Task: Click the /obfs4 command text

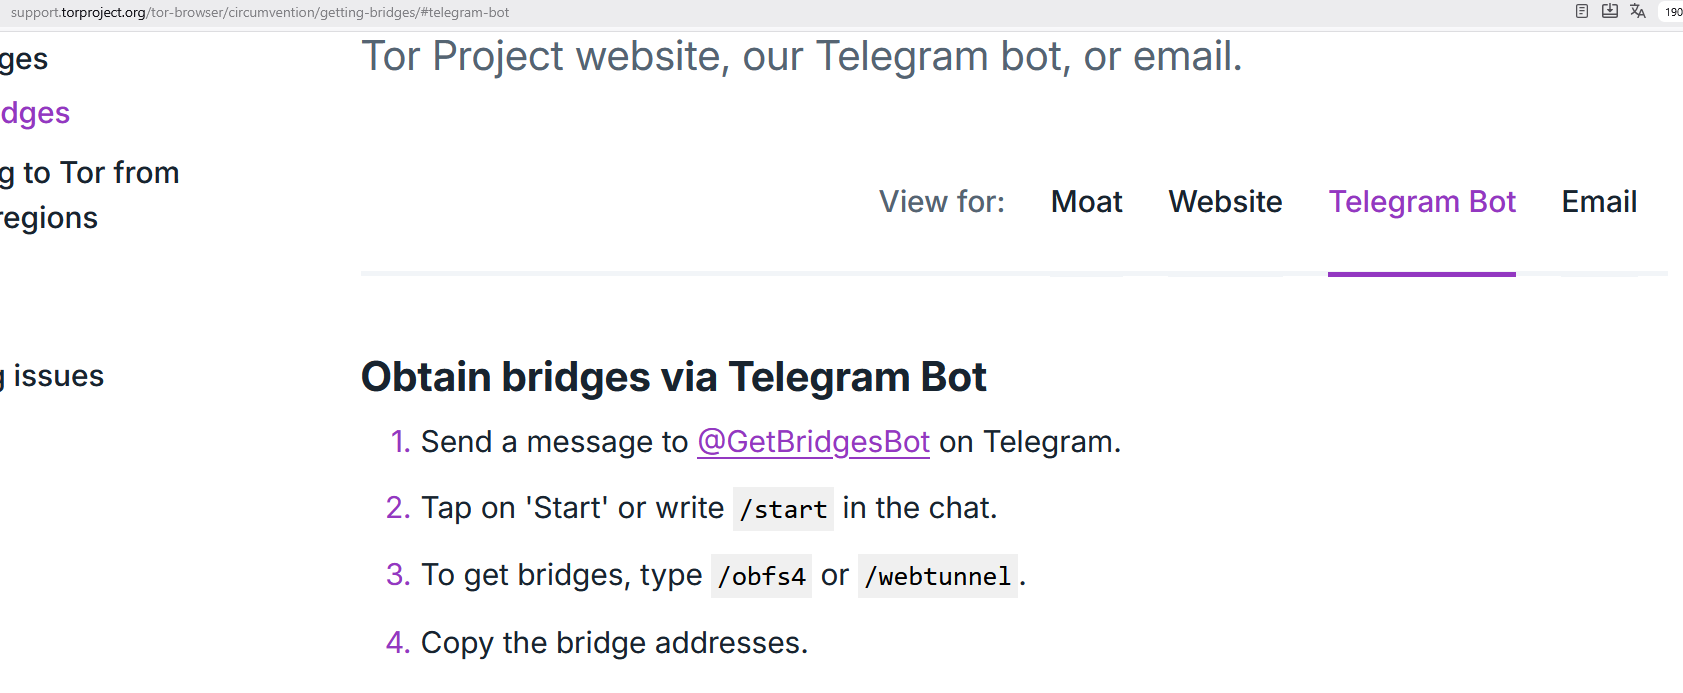Action: pyautogui.click(x=761, y=577)
